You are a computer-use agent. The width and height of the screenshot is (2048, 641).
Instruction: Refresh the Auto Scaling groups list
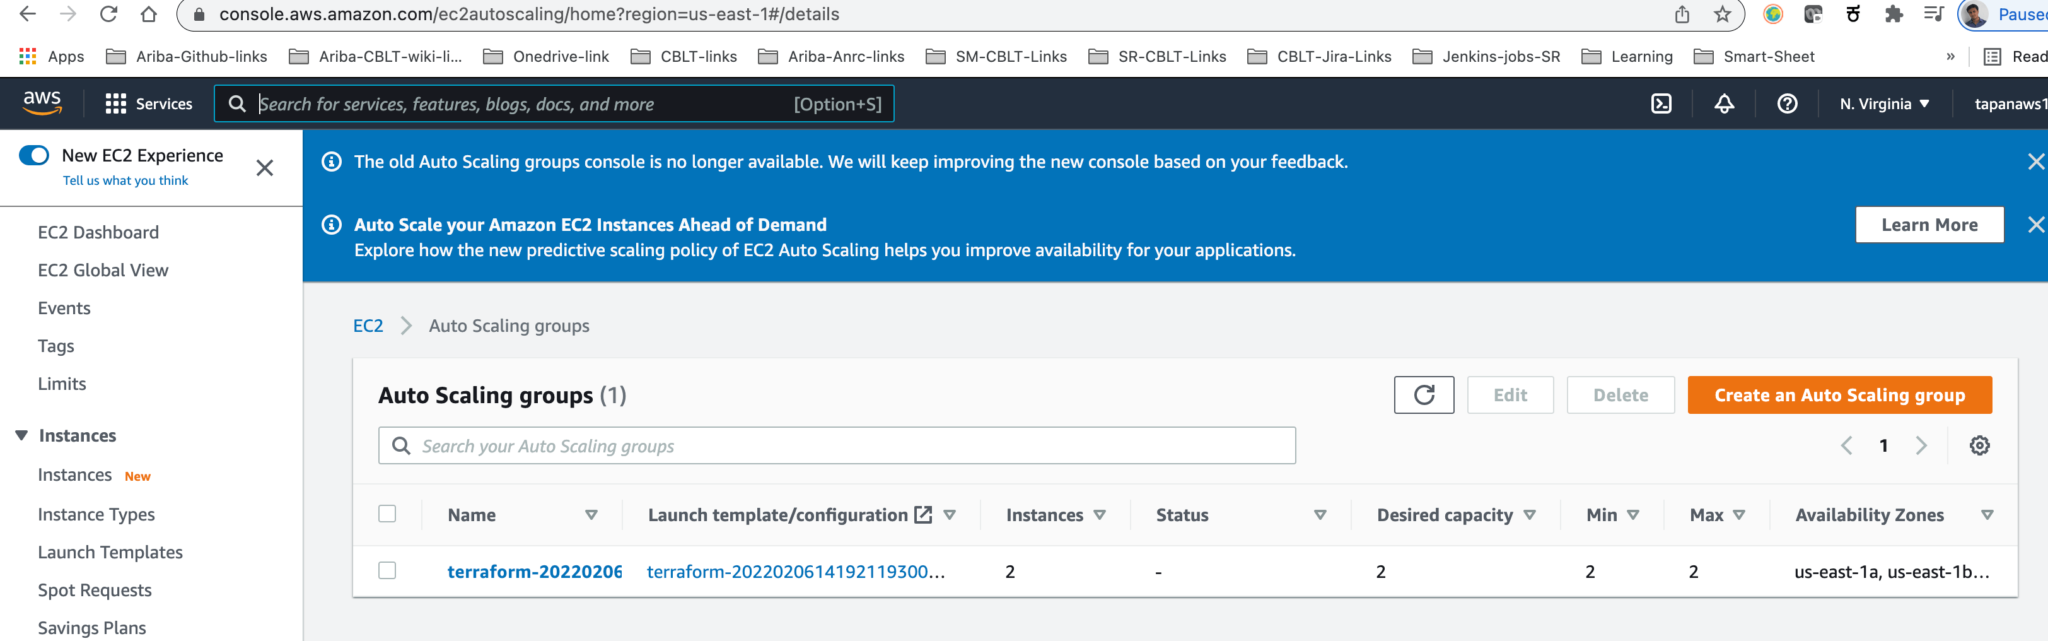pos(1424,395)
